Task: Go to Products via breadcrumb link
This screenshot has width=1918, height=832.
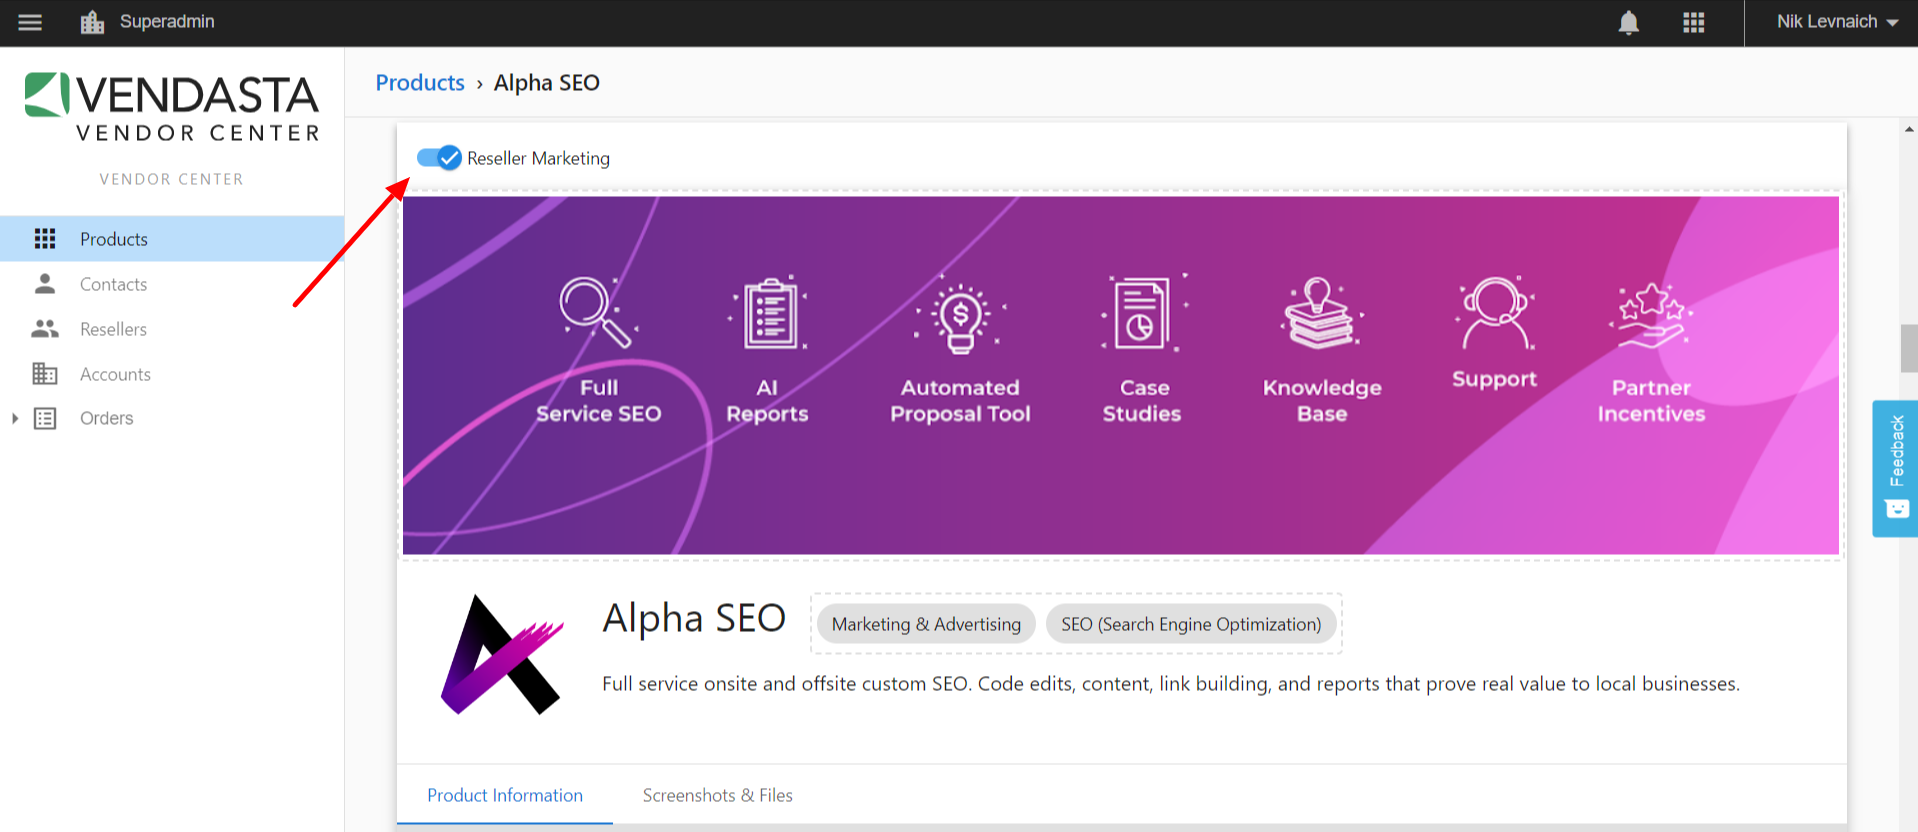Action: click(x=420, y=83)
